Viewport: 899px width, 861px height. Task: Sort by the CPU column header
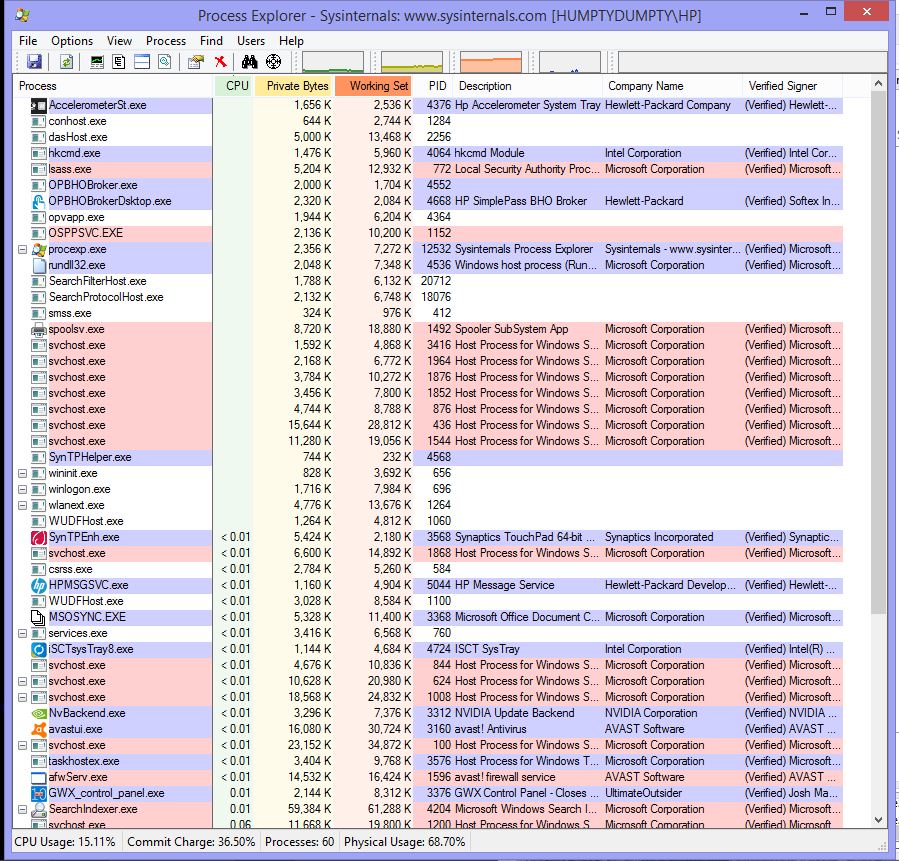233,86
